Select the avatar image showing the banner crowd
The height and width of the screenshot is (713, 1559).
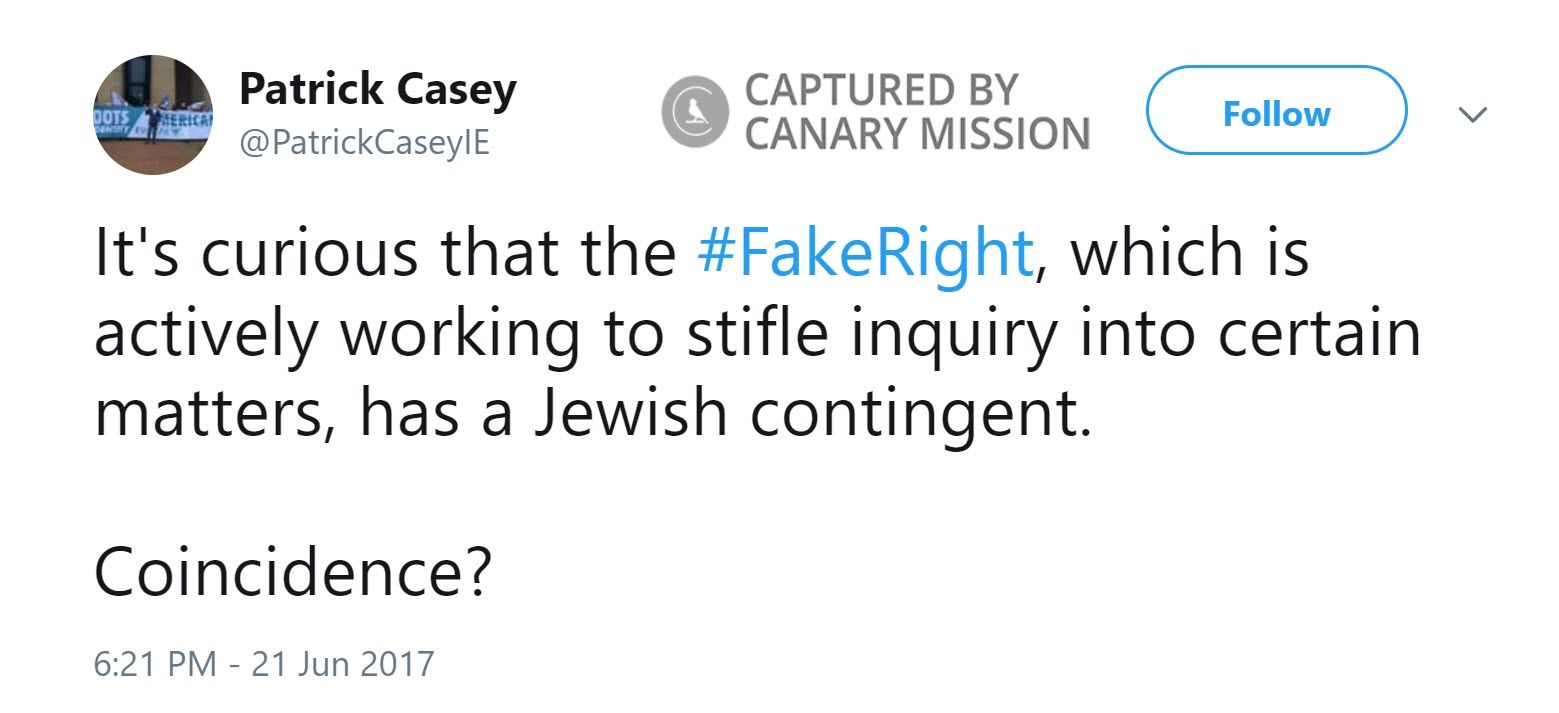coord(152,113)
